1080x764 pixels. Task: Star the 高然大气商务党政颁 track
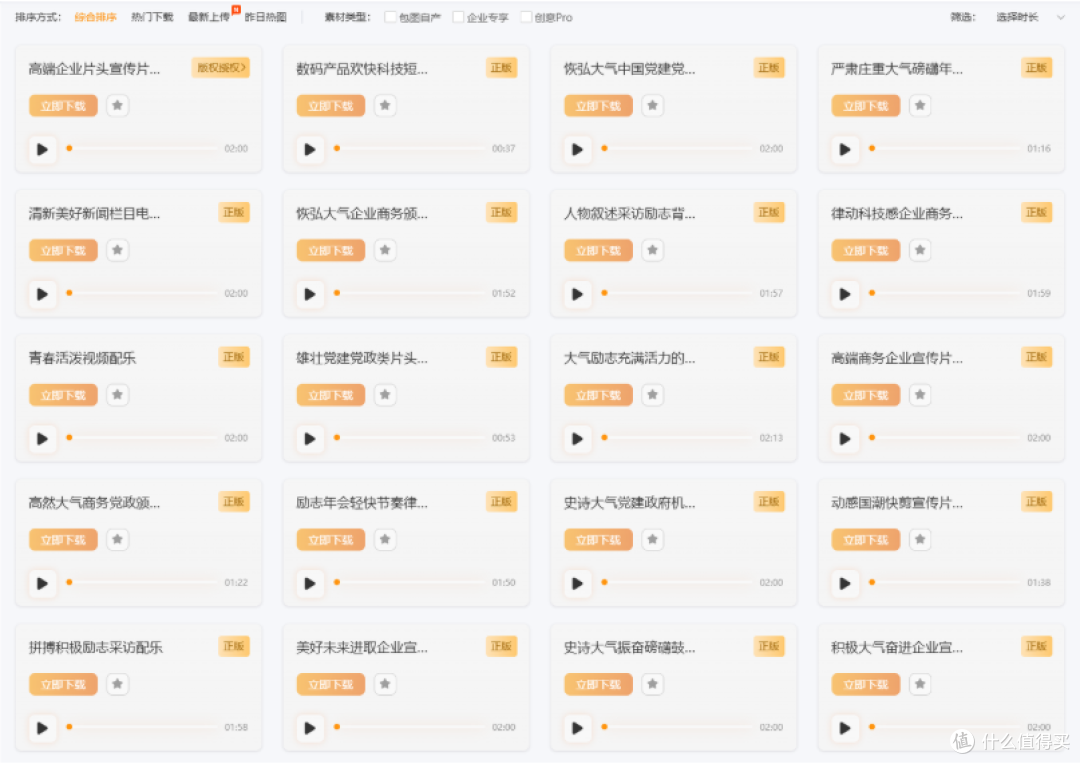click(x=118, y=539)
